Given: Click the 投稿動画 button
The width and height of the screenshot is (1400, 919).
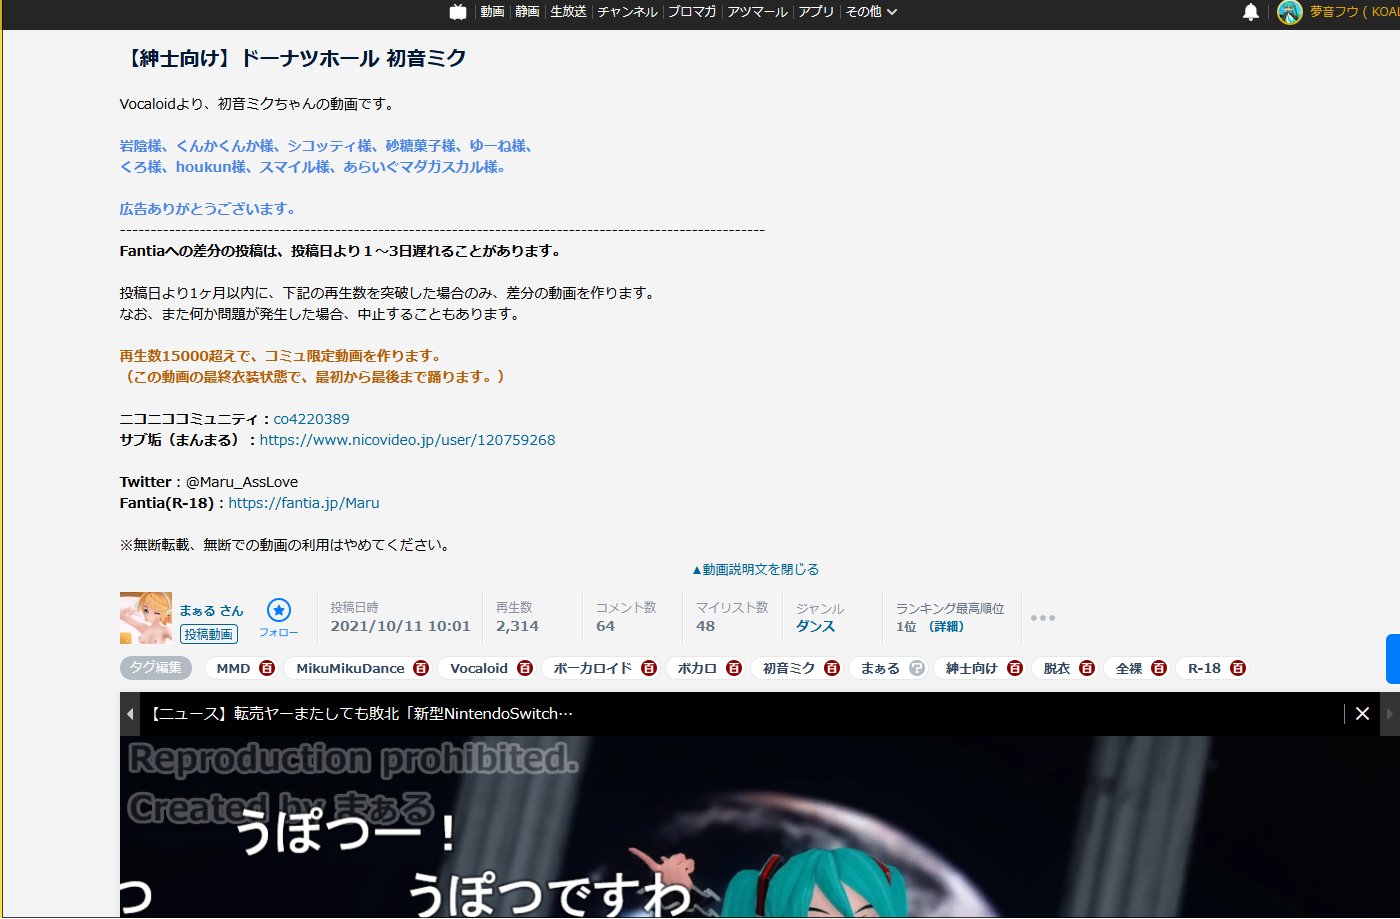Looking at the screenshot, I should tap(209, 634).
